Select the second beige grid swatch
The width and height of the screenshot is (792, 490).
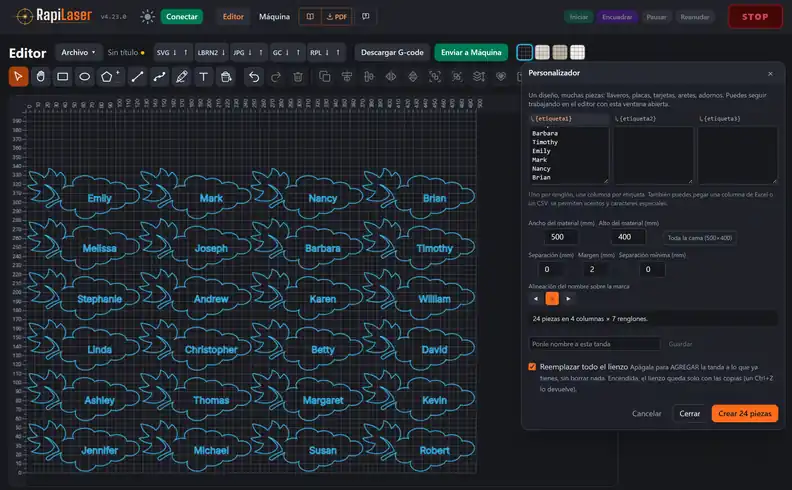(x=560, y=52)
